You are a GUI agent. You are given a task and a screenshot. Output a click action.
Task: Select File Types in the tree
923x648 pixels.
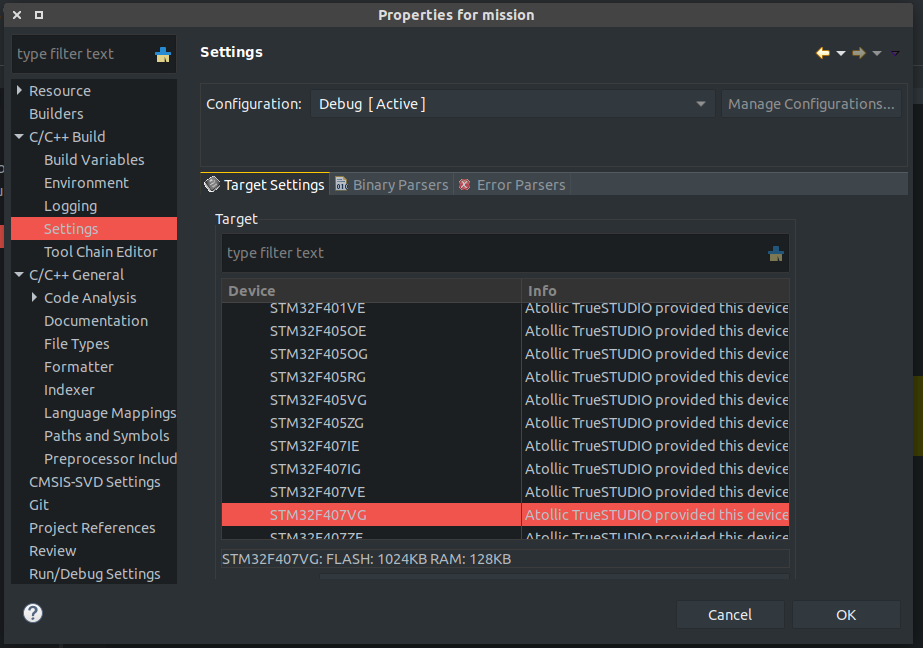77,344
